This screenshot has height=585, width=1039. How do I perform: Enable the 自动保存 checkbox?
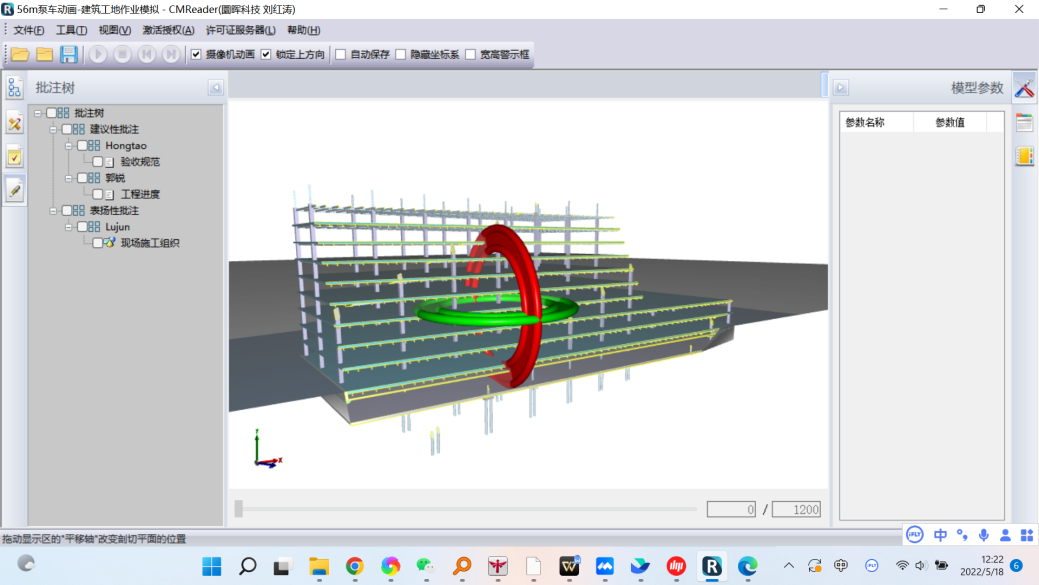click(341, 54)
